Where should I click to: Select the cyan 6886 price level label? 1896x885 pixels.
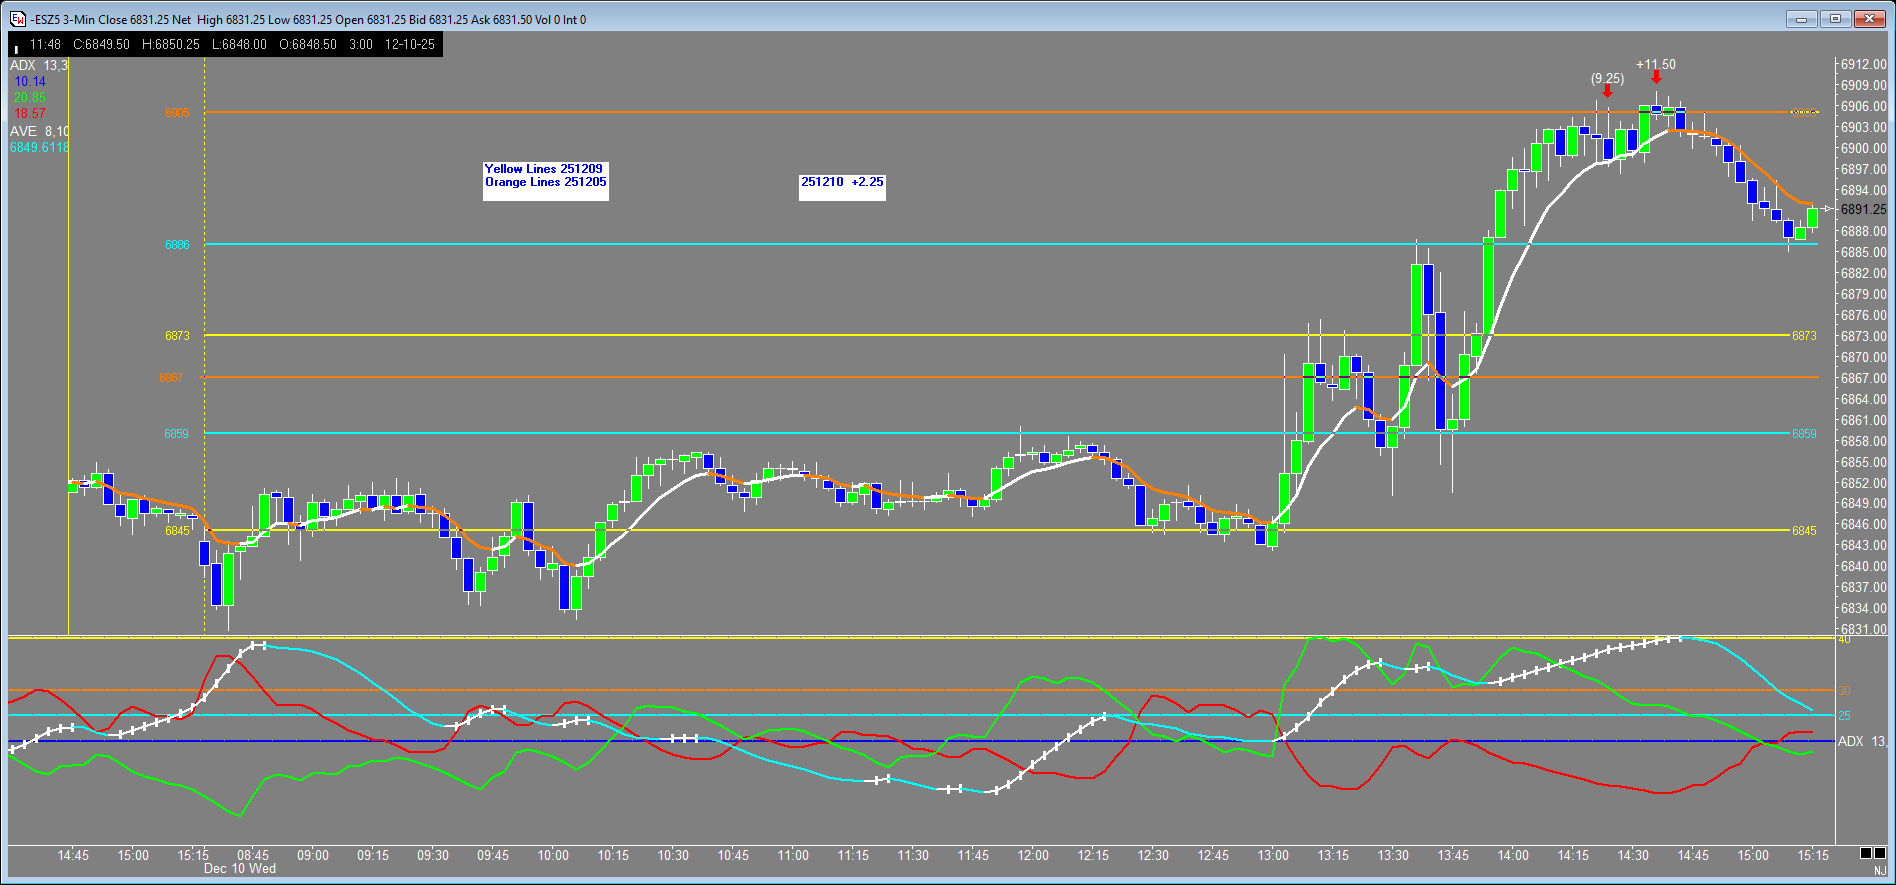[x=177, y=245]
